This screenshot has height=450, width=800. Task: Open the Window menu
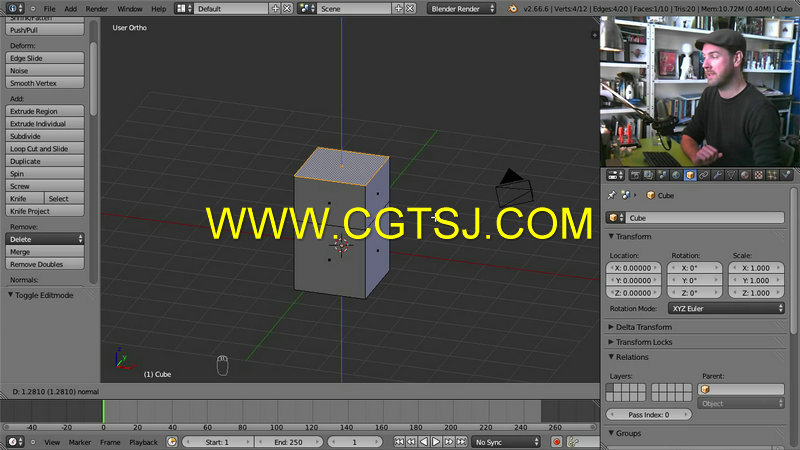[130, 9]
